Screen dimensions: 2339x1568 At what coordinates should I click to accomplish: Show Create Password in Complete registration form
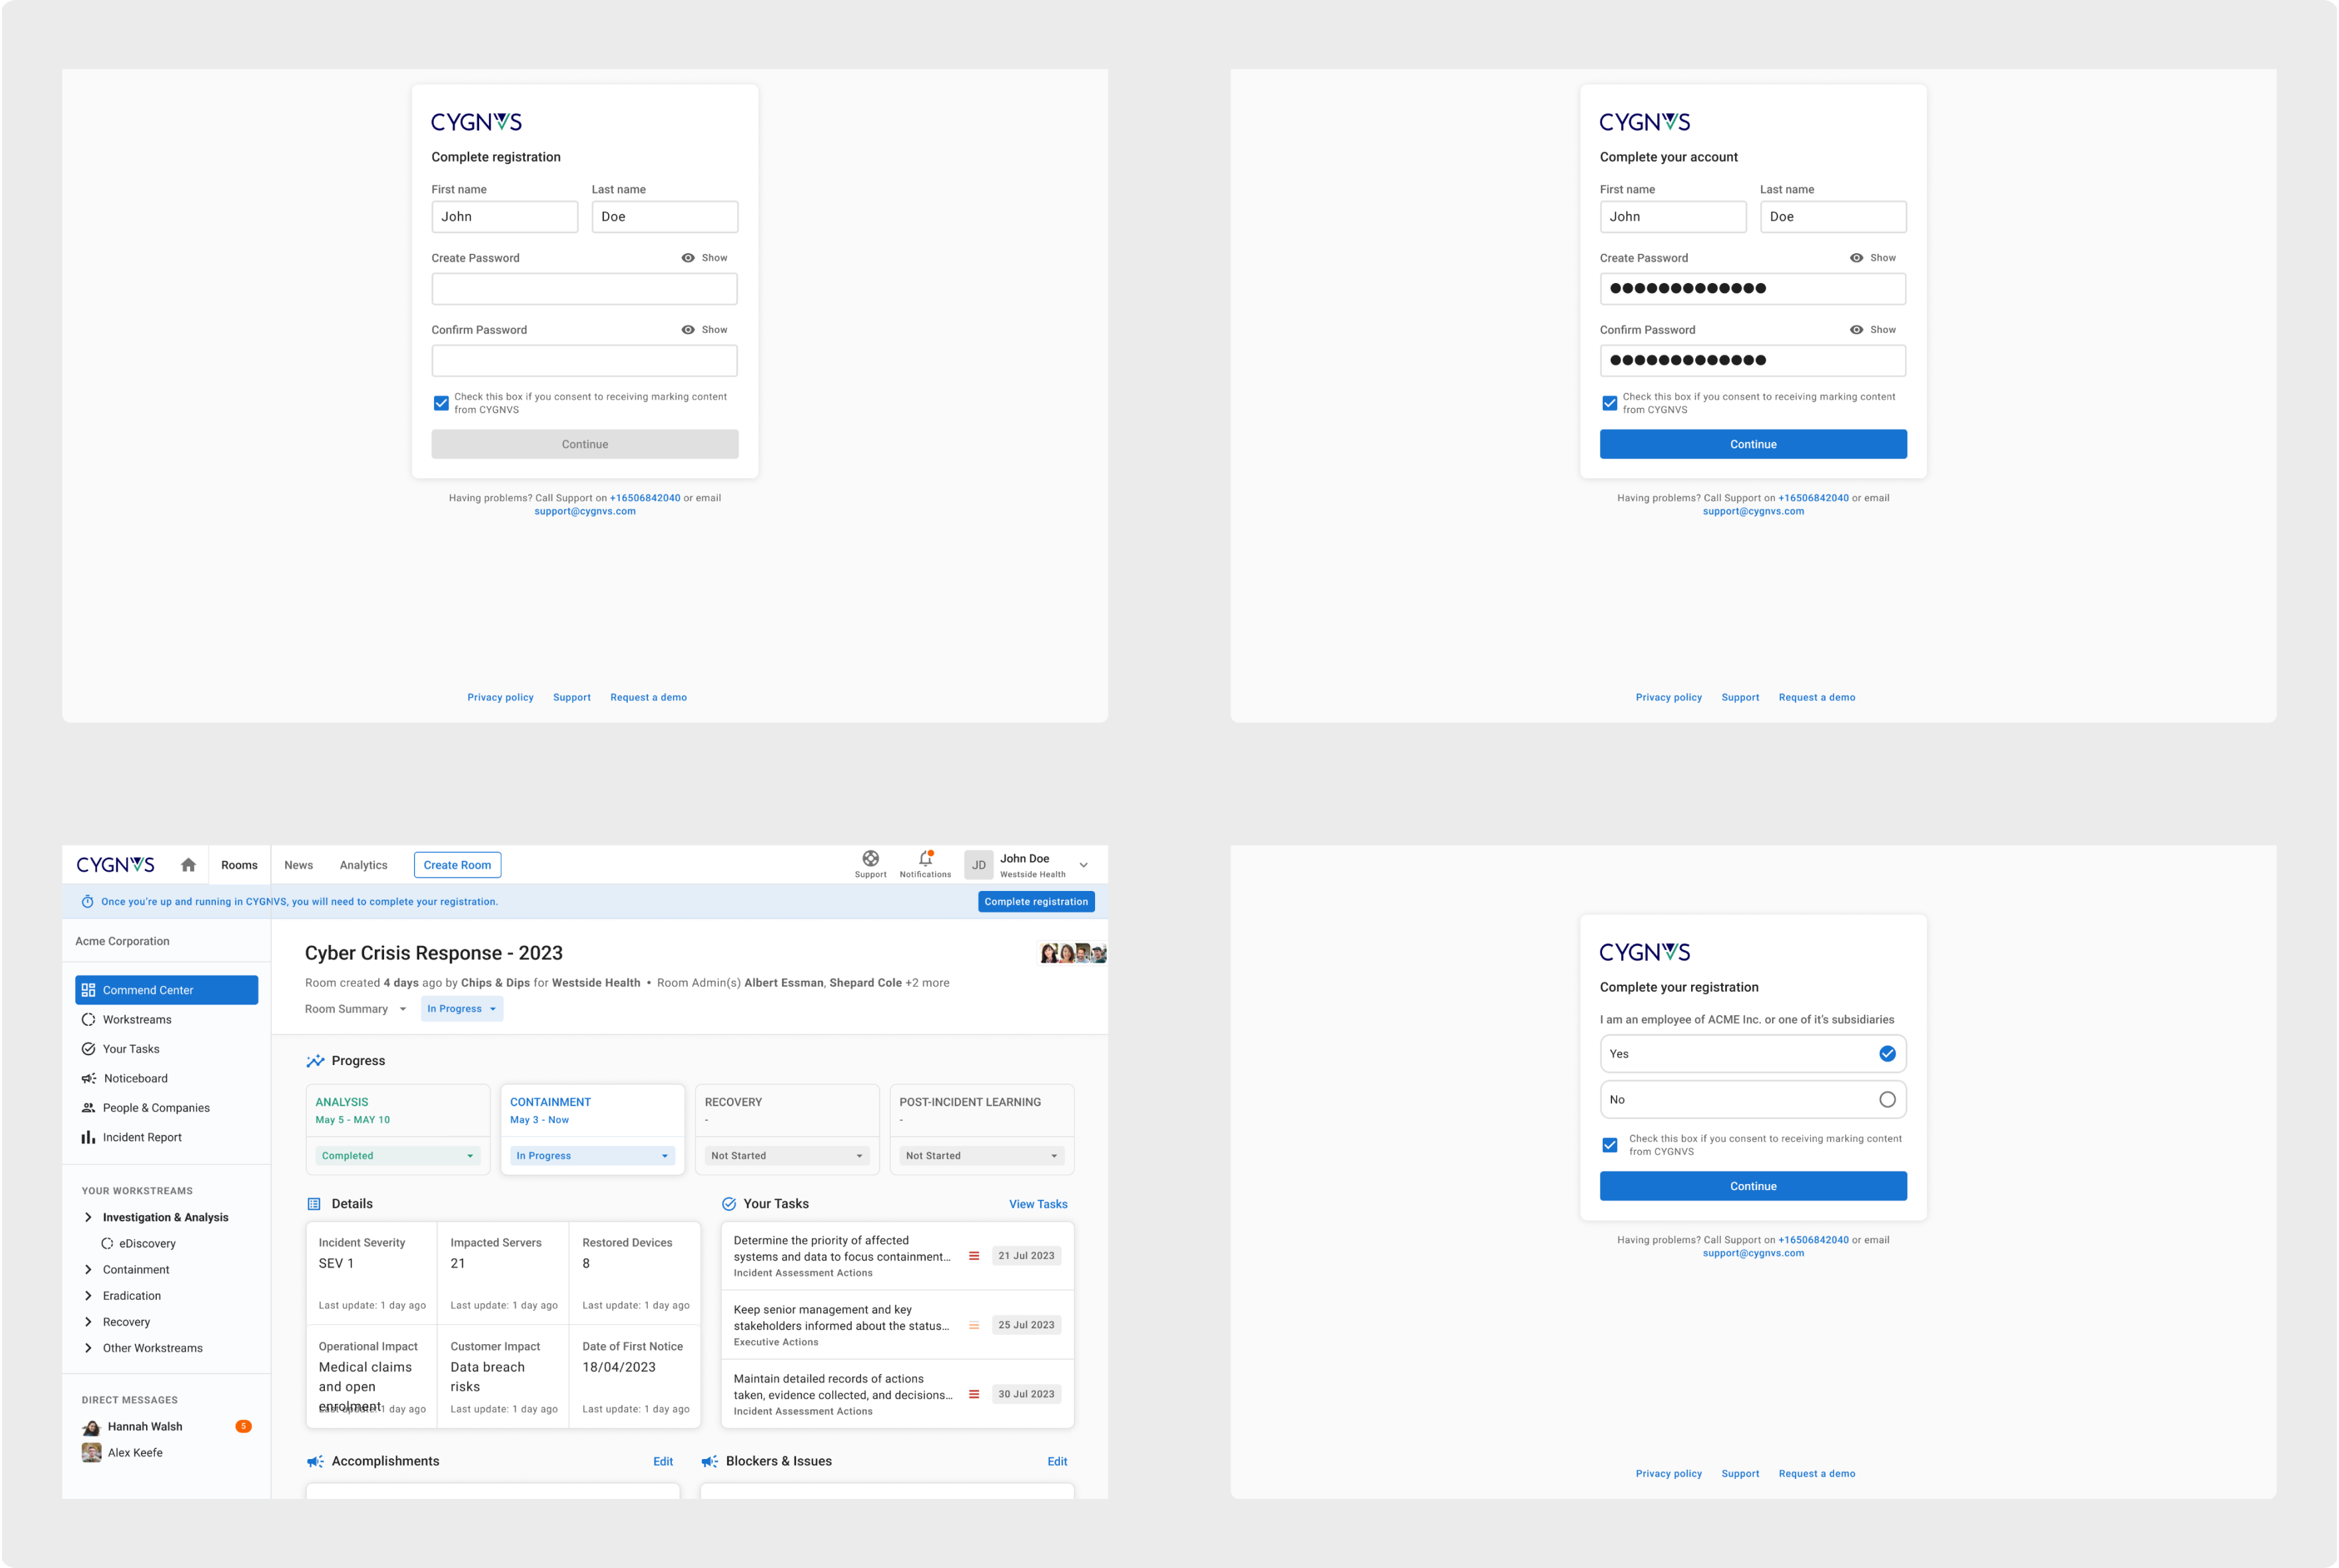[x=704, y=258]
